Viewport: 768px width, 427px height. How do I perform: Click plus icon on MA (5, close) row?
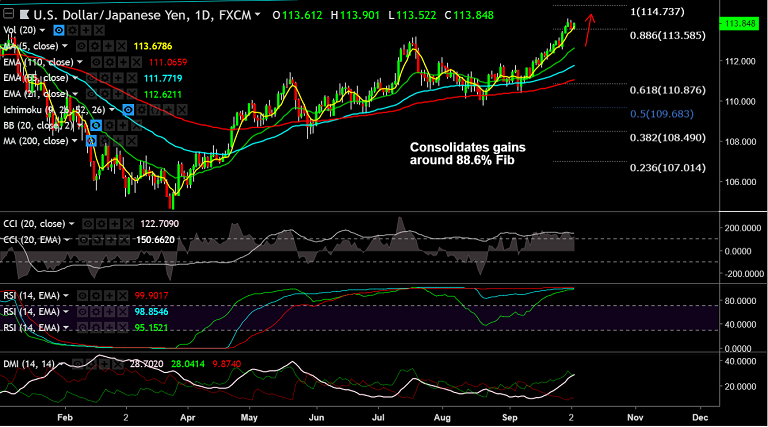(108, 47)
